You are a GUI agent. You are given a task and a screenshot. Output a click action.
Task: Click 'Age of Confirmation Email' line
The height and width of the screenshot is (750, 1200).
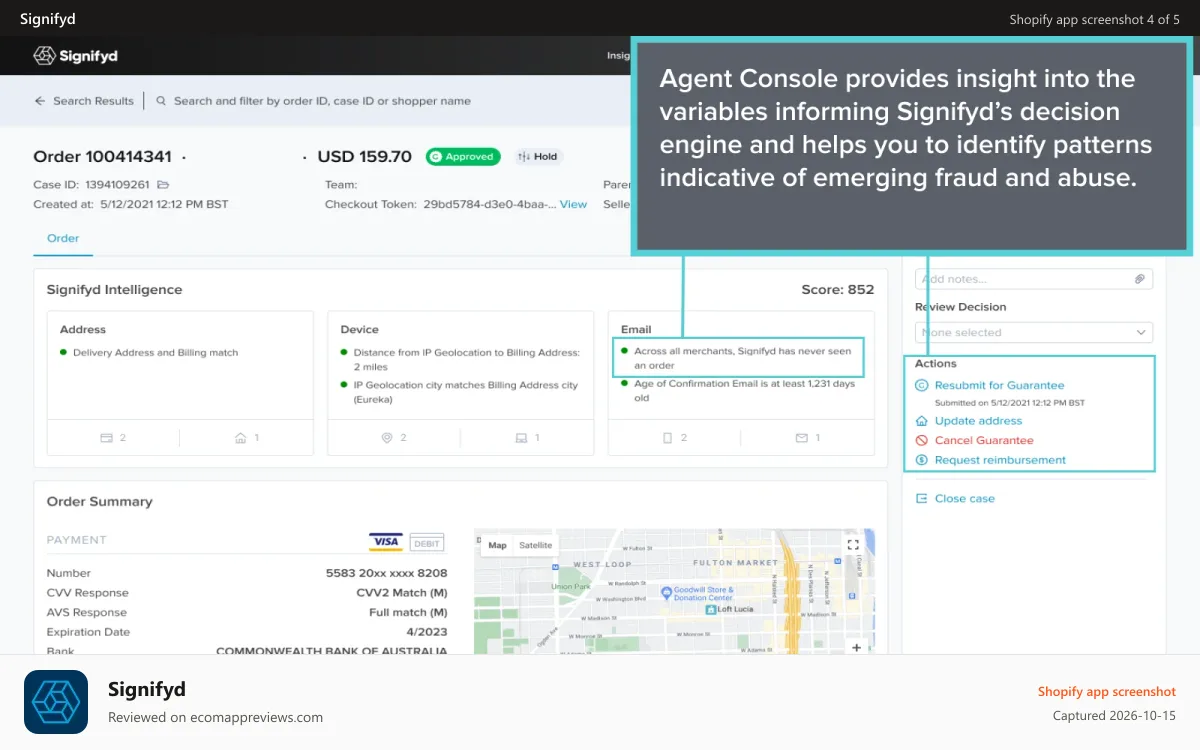744,391
